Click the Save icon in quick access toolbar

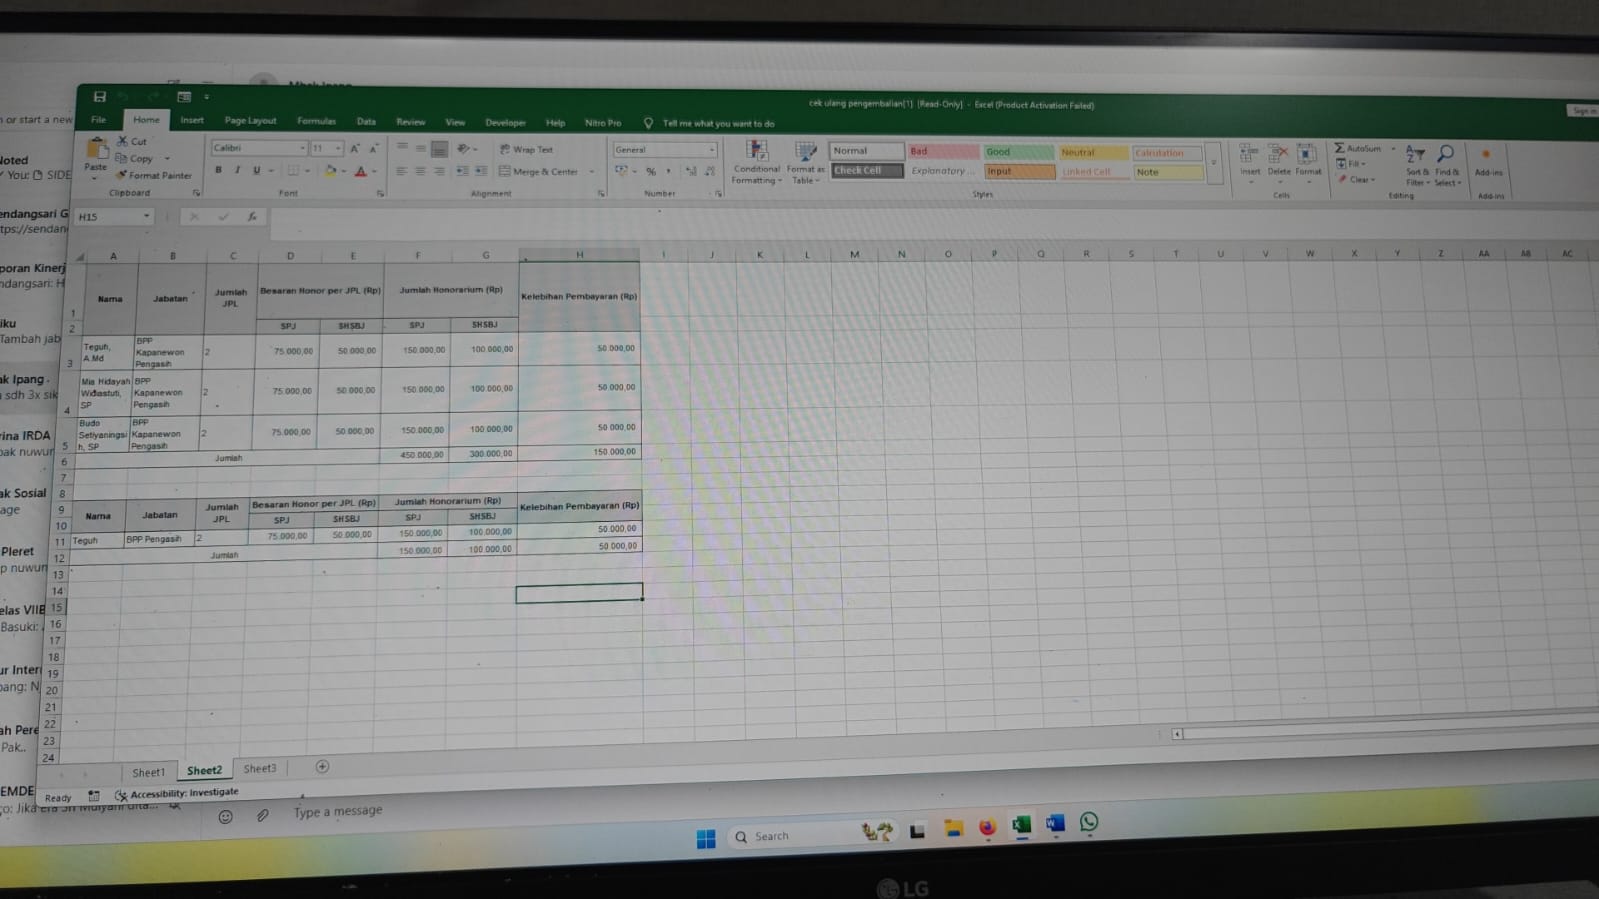point(99,97)
